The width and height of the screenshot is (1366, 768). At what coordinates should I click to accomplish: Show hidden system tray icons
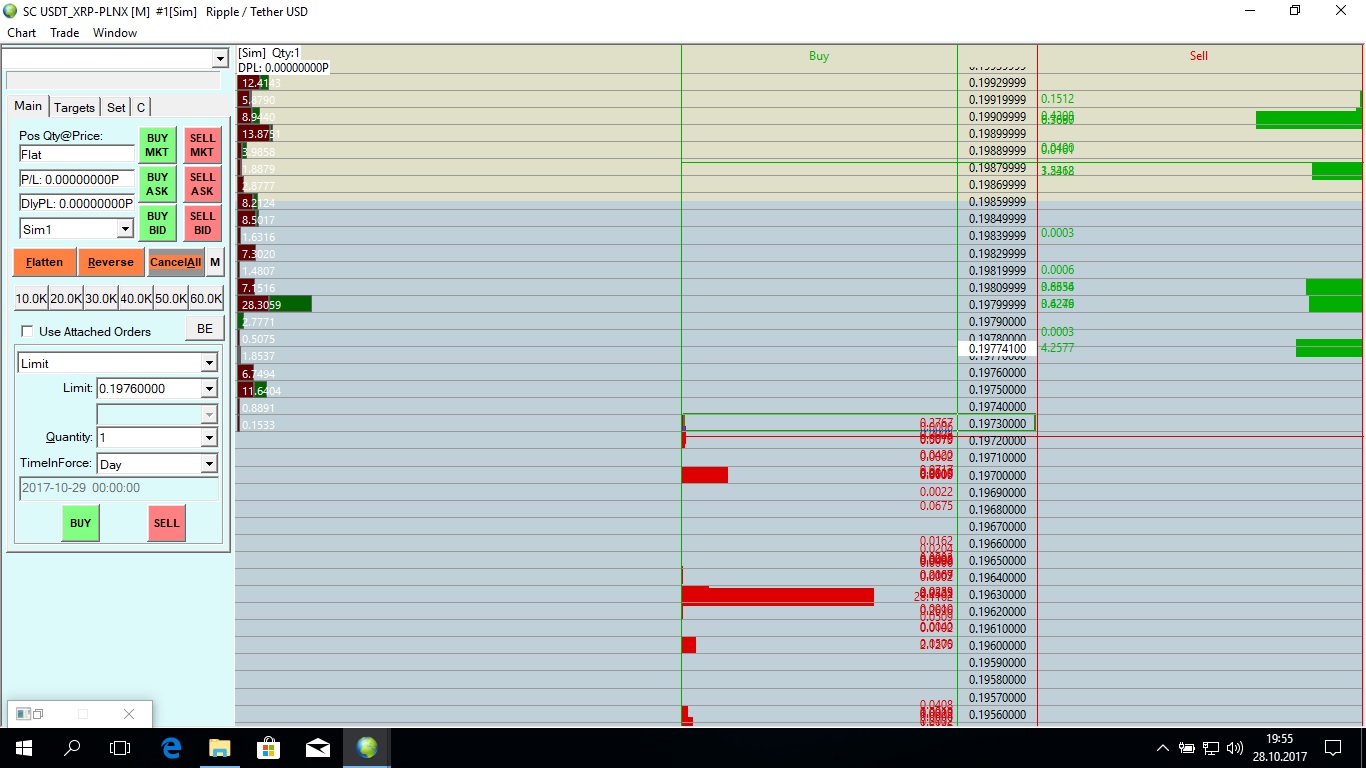1162,748
